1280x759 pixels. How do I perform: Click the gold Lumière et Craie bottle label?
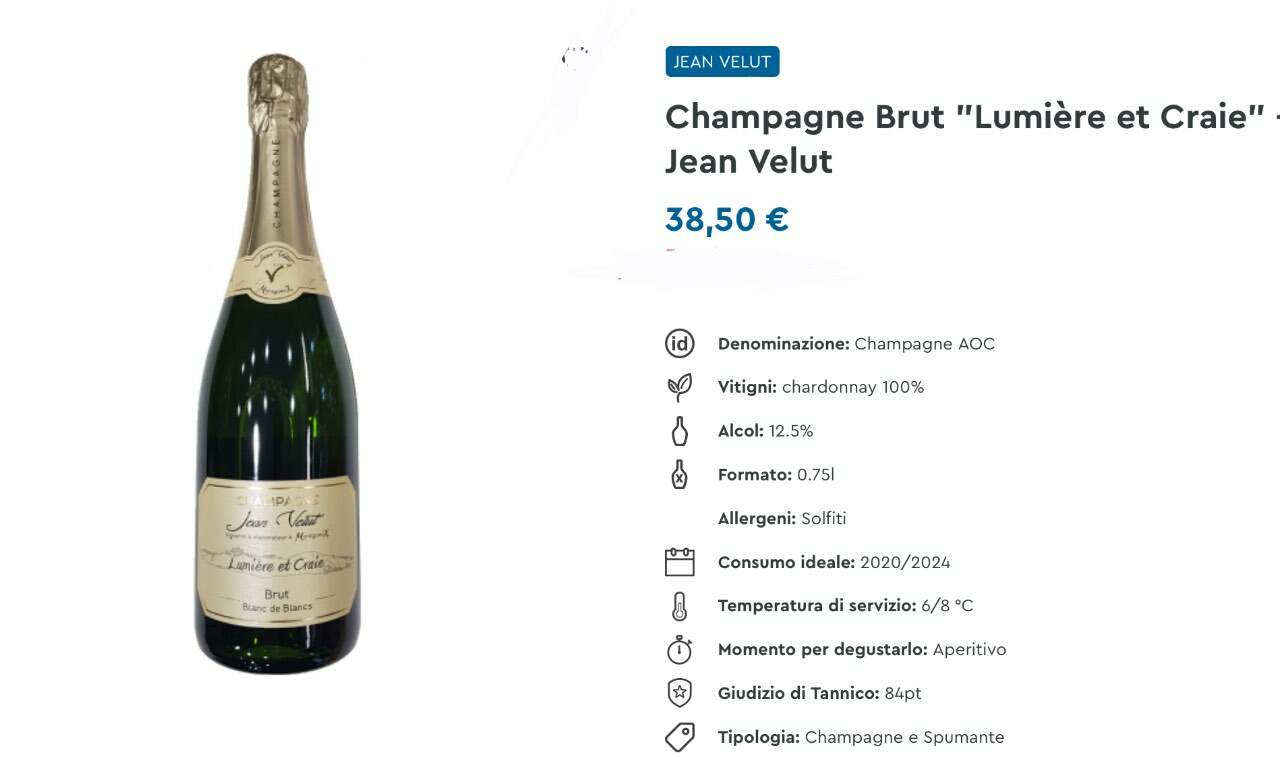coord(277,551)
